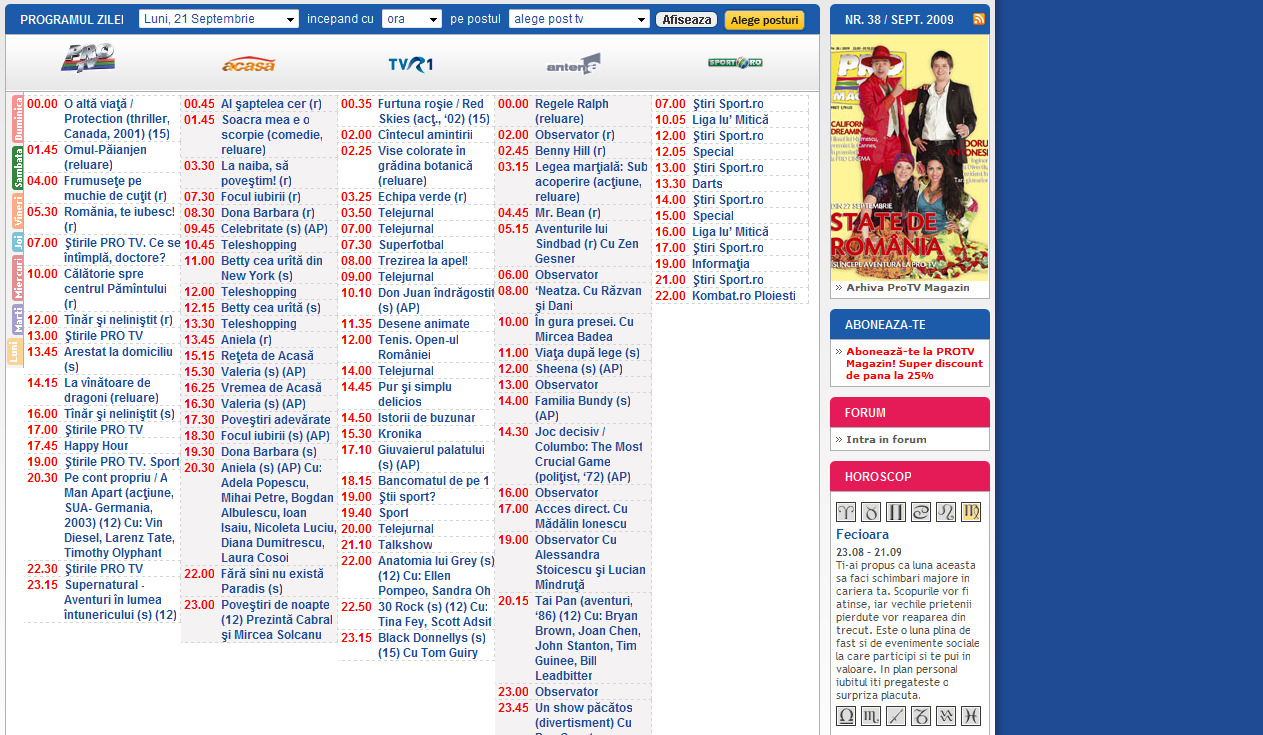Switch to the Joi day tab
Viewport: 1263px width, 735px height.
(17, 242)
